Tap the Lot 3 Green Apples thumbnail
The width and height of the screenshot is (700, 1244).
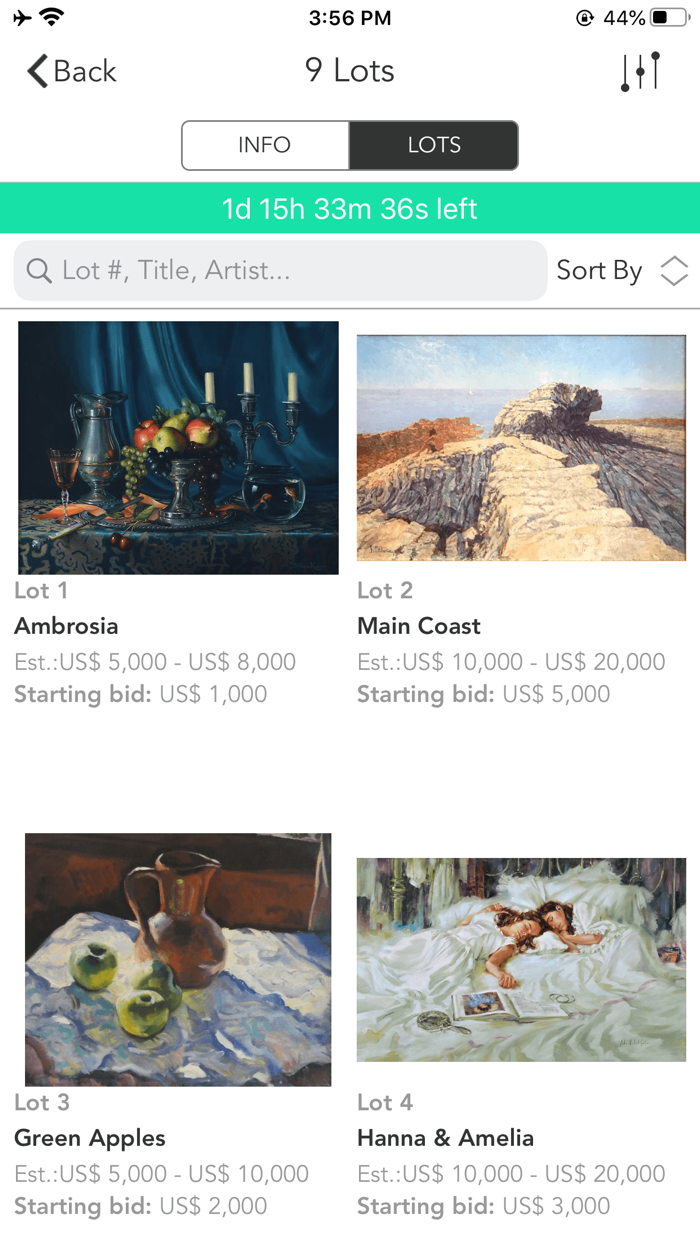point(177,959)
